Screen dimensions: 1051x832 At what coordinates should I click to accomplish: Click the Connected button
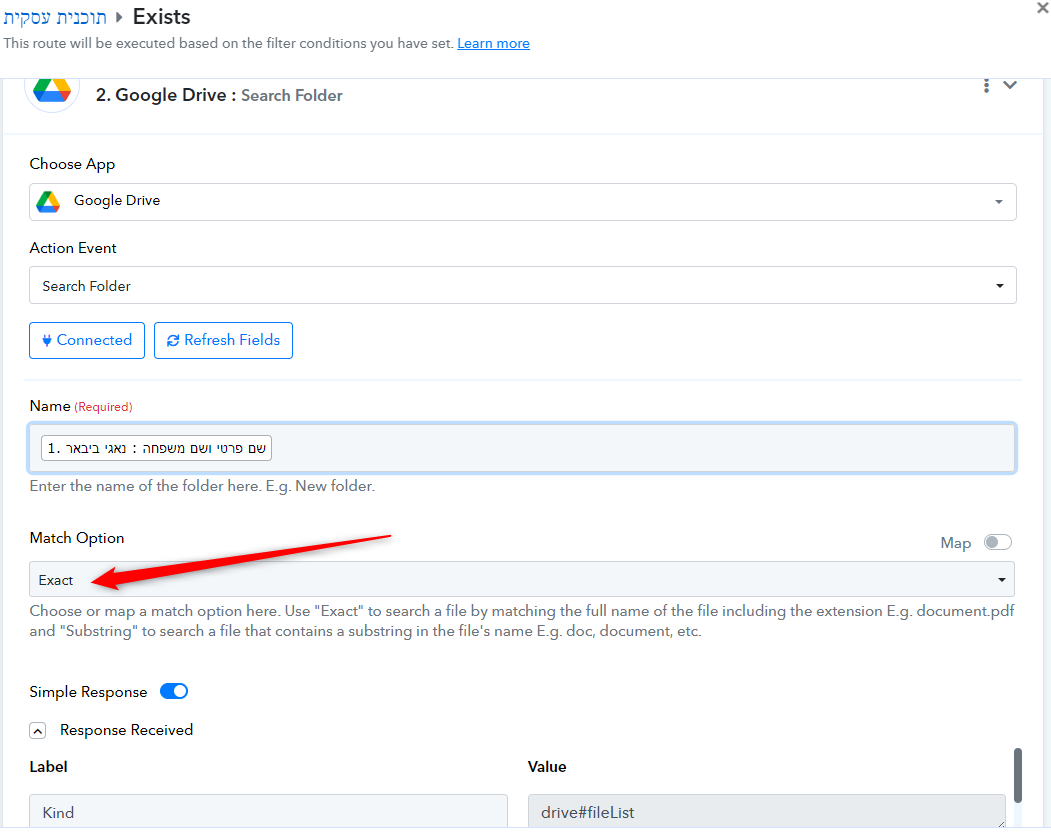click(87, 341)
